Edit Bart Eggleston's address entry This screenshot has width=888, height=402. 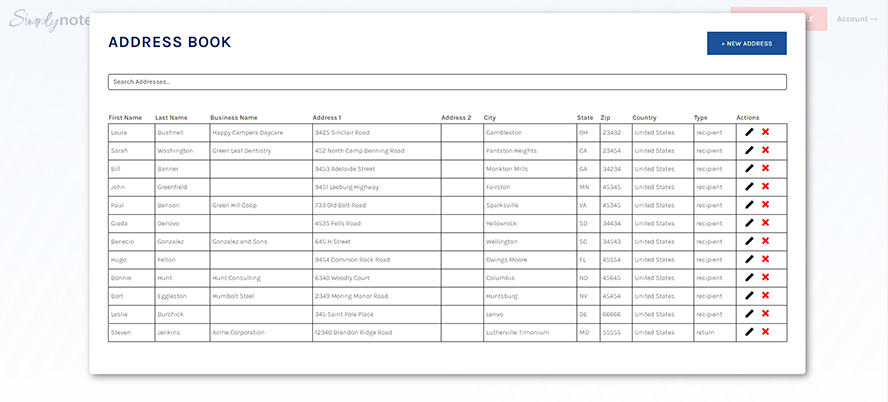[x=749, y=295]
